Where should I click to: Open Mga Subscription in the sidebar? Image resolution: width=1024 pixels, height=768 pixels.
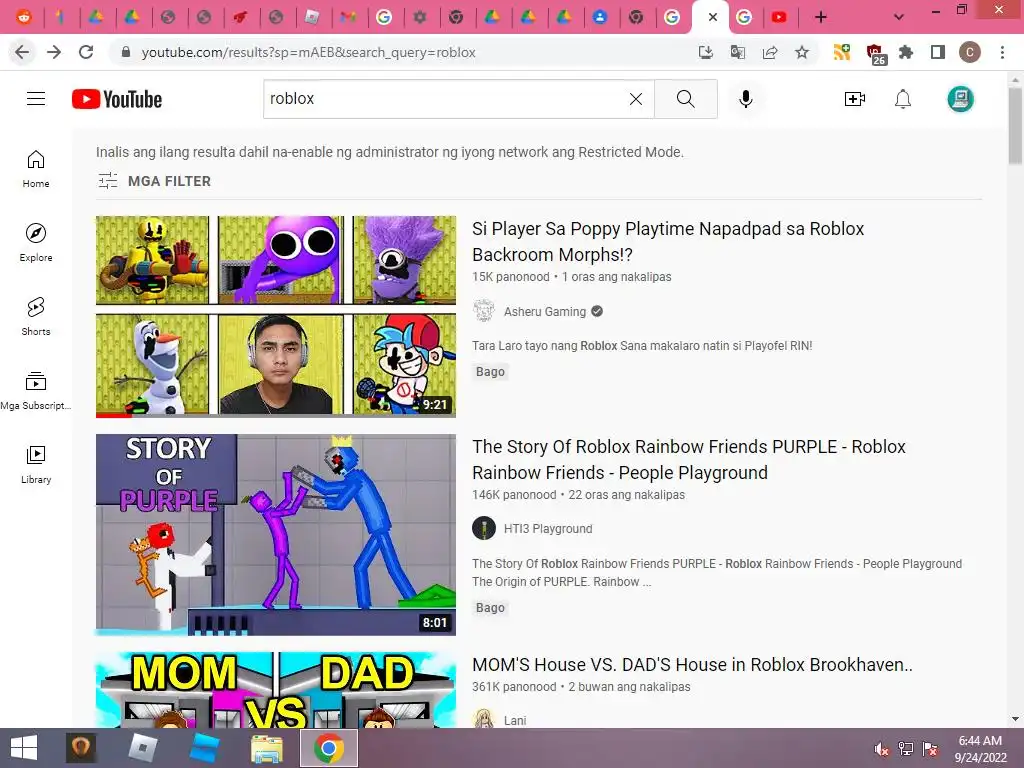click(36, 391)
